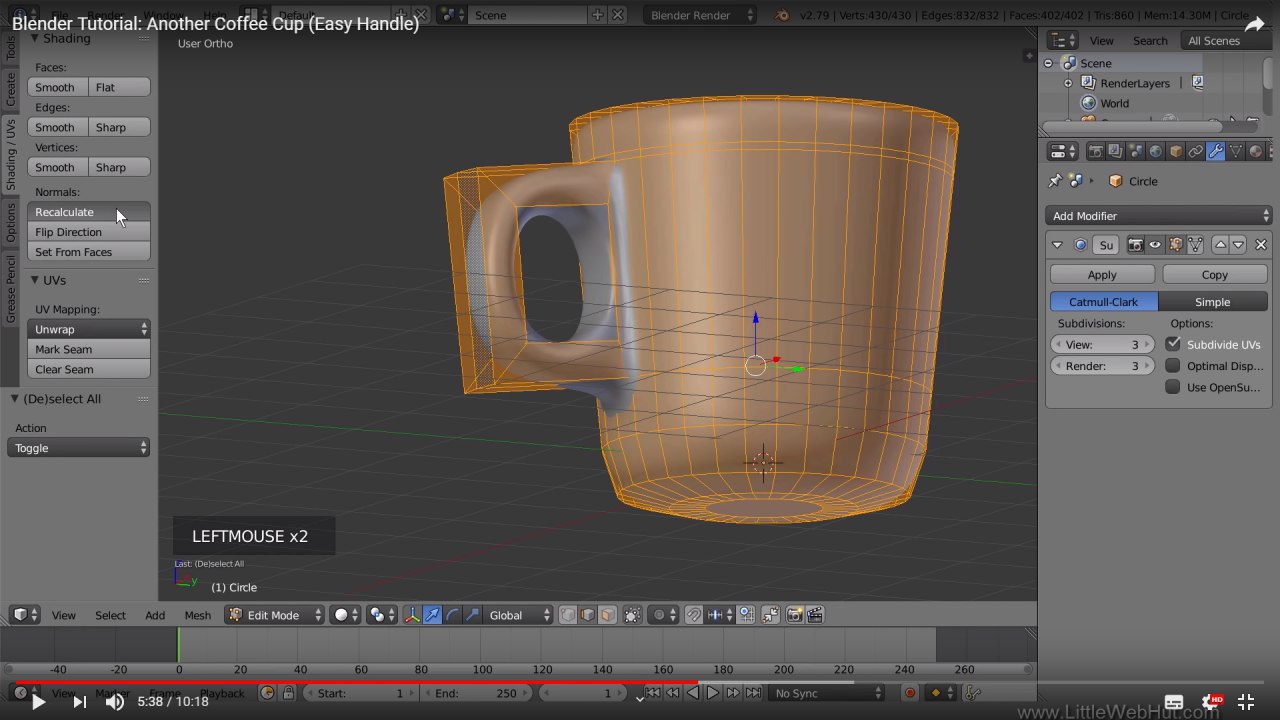Select the Simple subdivision type
The image size is (1280, 720).
1213,302
